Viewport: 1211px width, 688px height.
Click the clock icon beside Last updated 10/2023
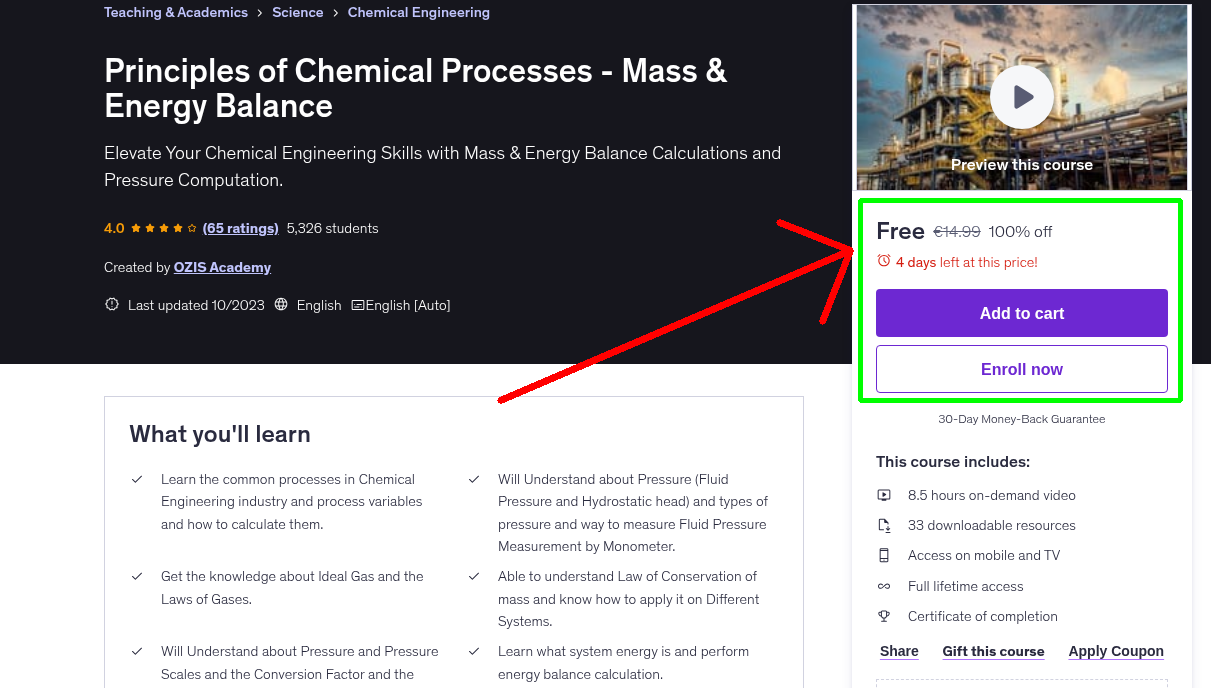[111, 304]
